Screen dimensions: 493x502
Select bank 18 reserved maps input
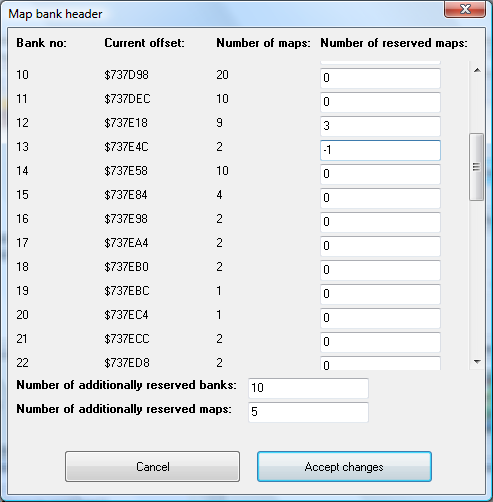pos(380,270)
